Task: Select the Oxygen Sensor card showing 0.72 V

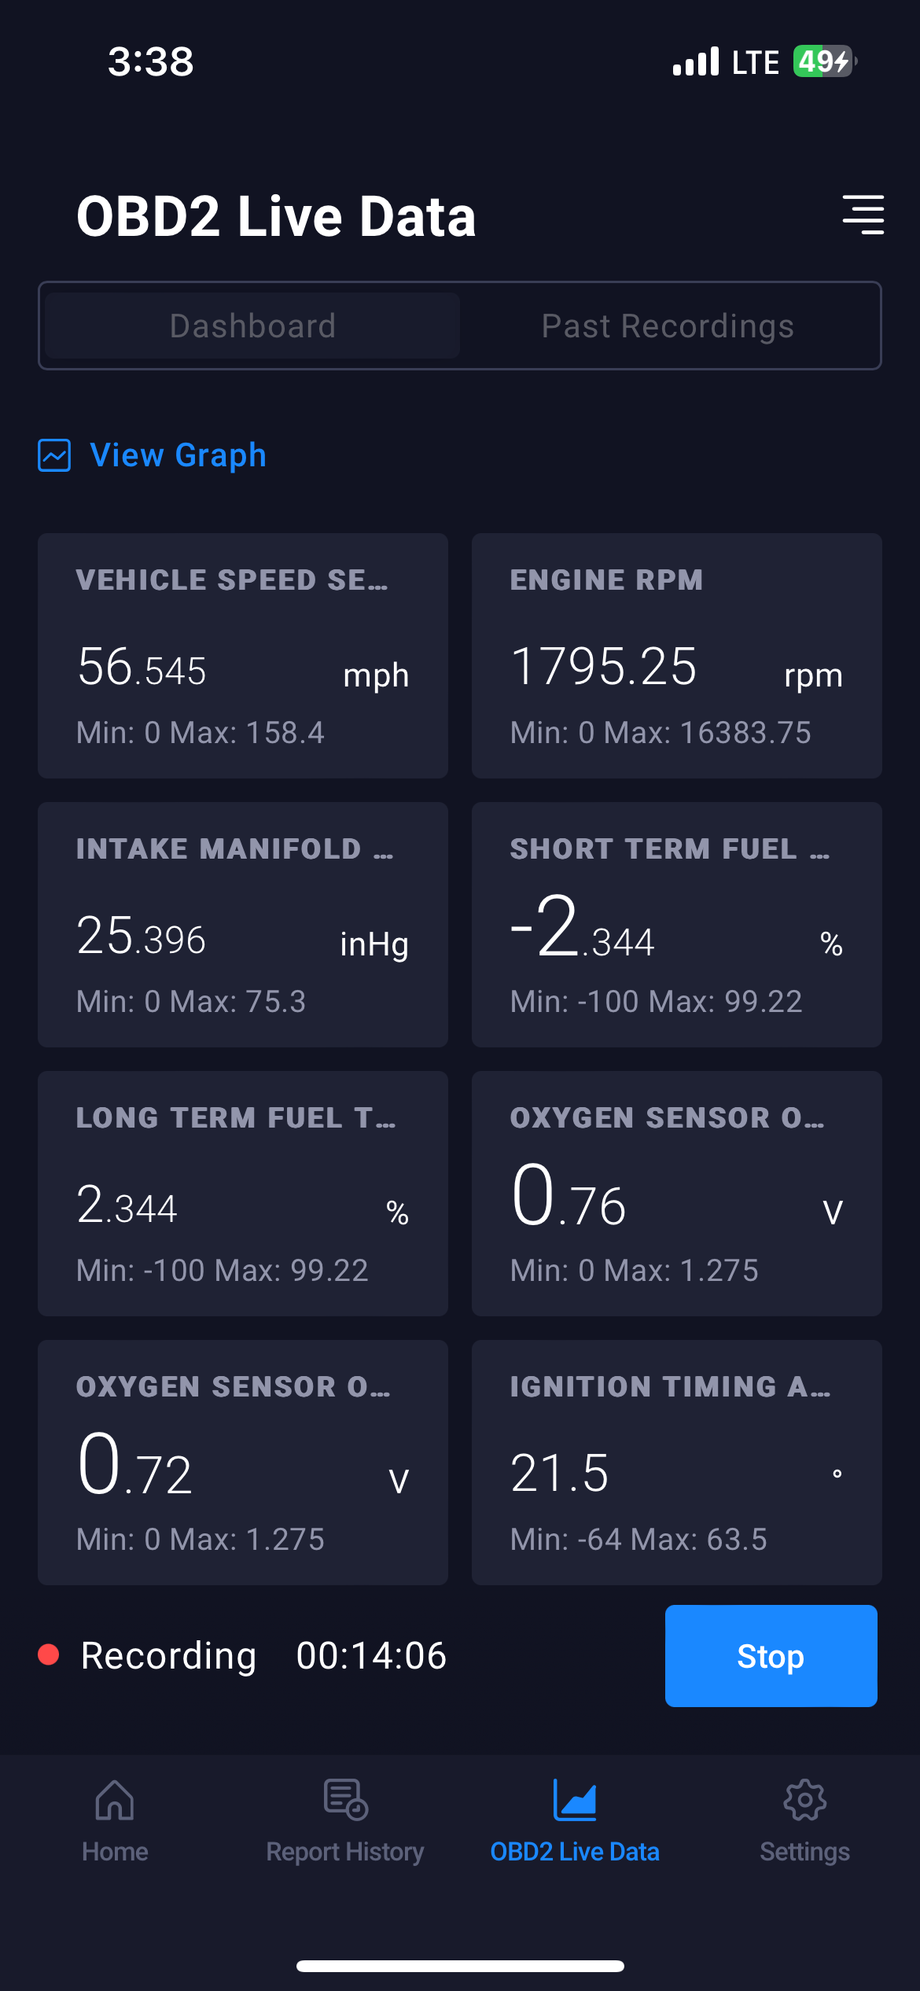Action: pyautogui.click(x=243, y=1463)
